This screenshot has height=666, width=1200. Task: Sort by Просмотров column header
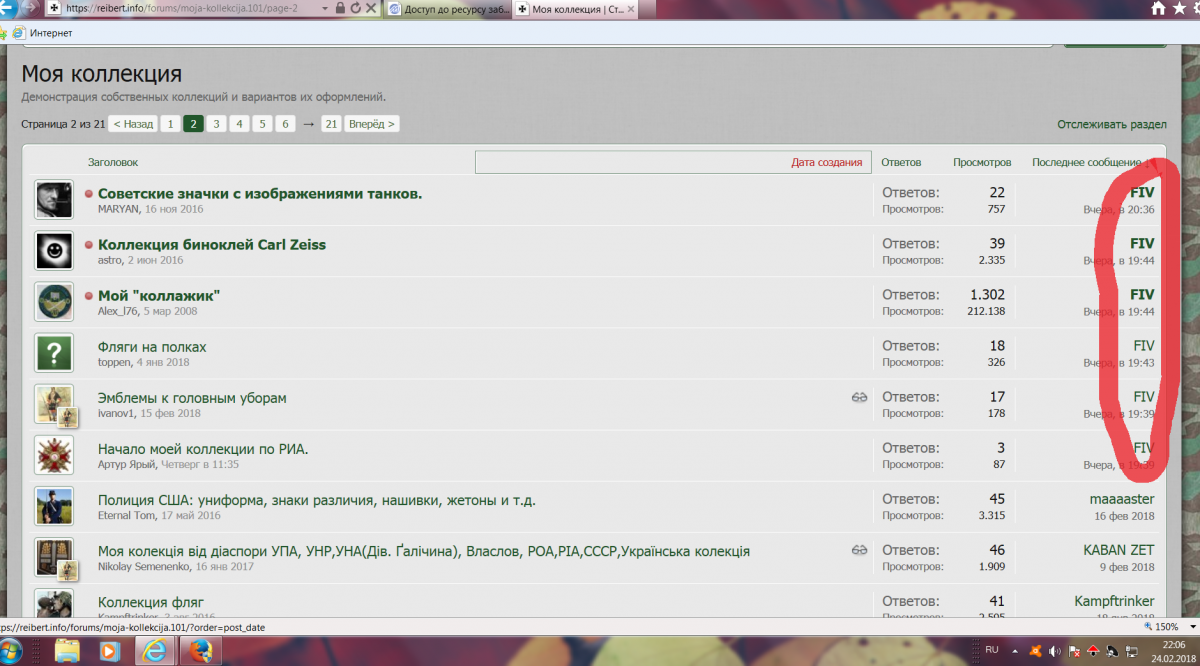coord(982,162)
